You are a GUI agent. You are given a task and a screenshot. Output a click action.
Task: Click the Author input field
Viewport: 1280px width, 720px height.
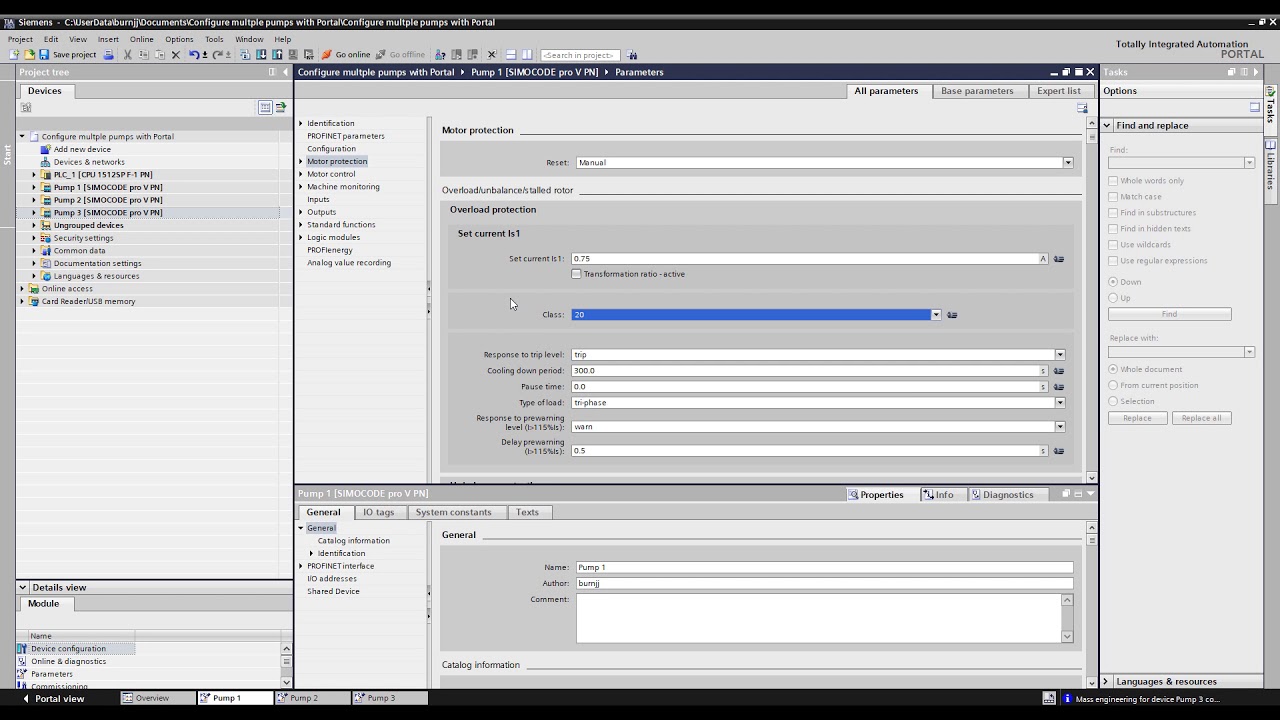coord(824,583)
